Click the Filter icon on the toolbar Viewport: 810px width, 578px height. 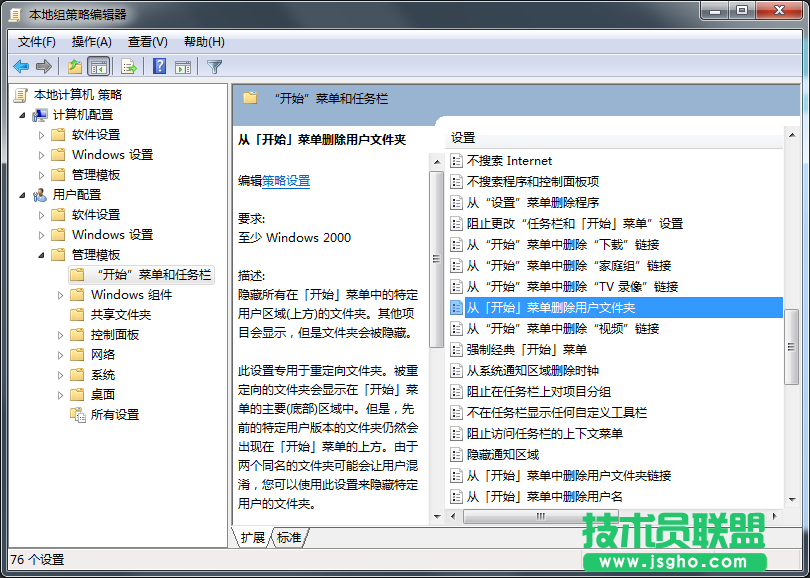(212, 65)
